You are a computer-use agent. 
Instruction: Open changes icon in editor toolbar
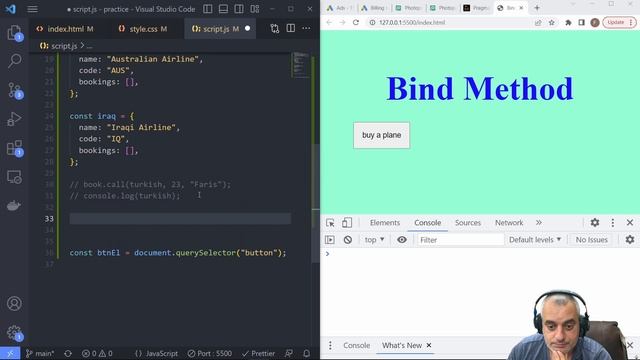coord(275,28)
